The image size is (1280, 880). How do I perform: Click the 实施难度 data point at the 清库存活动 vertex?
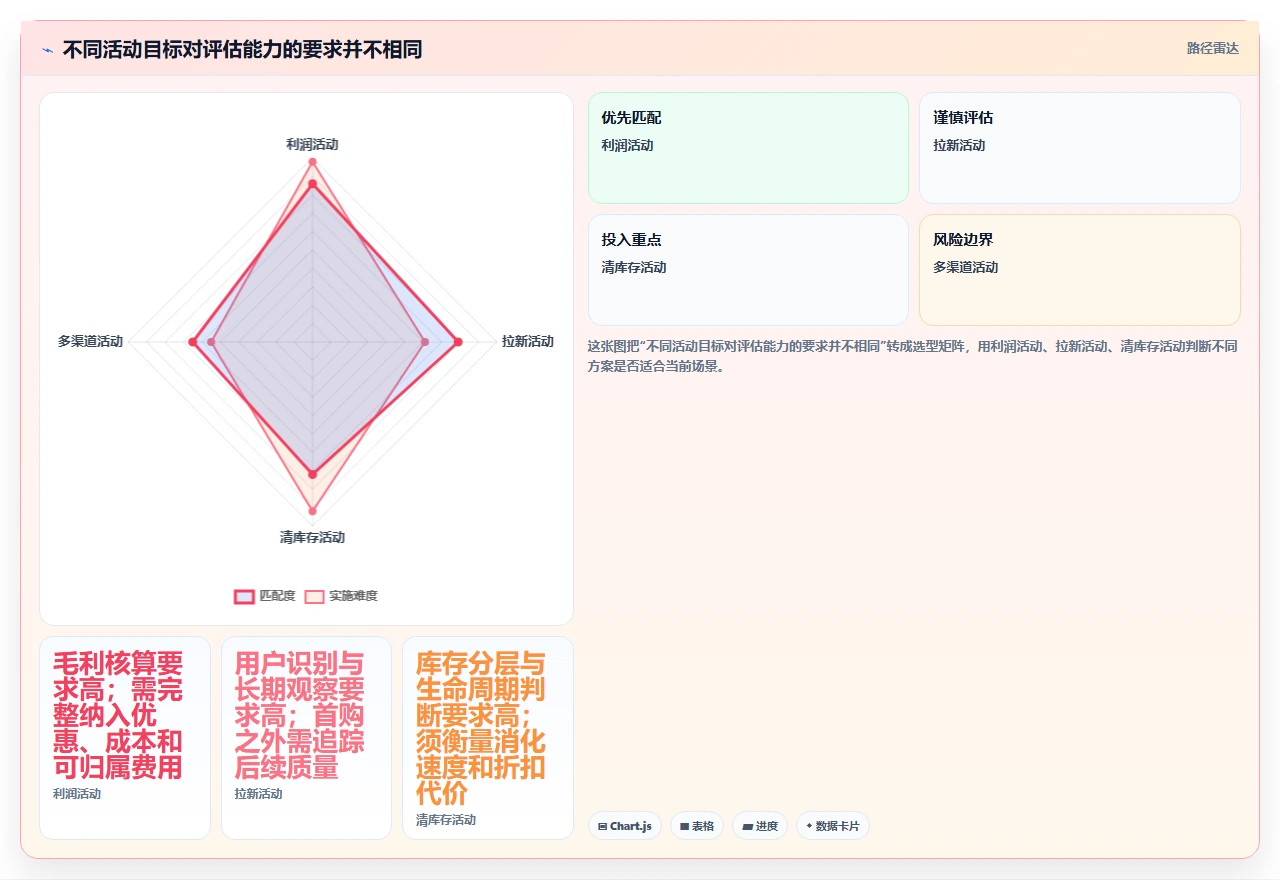pyautogui.click(x=312, y=511)
